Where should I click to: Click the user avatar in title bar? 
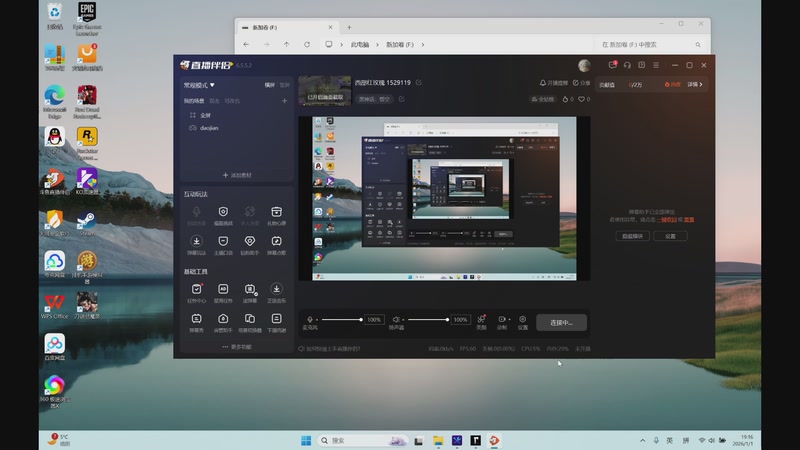tap(584, 65)
